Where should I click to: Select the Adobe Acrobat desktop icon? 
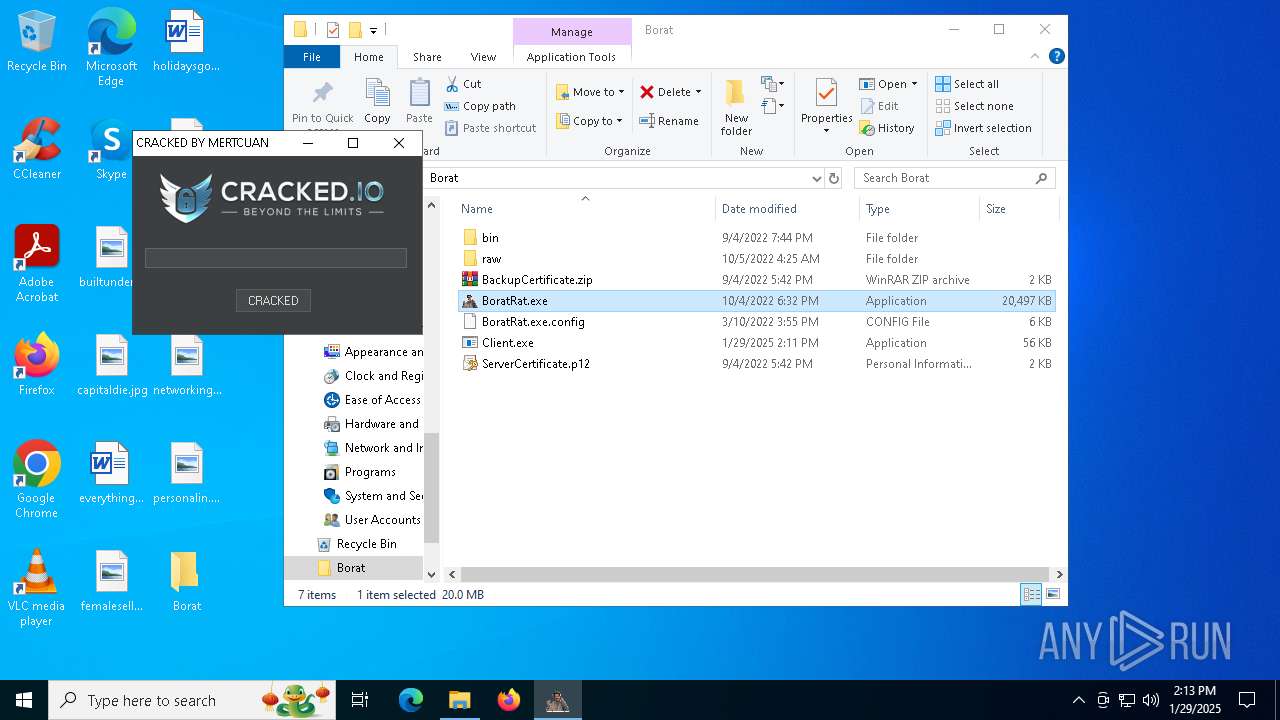click(37, 263)
